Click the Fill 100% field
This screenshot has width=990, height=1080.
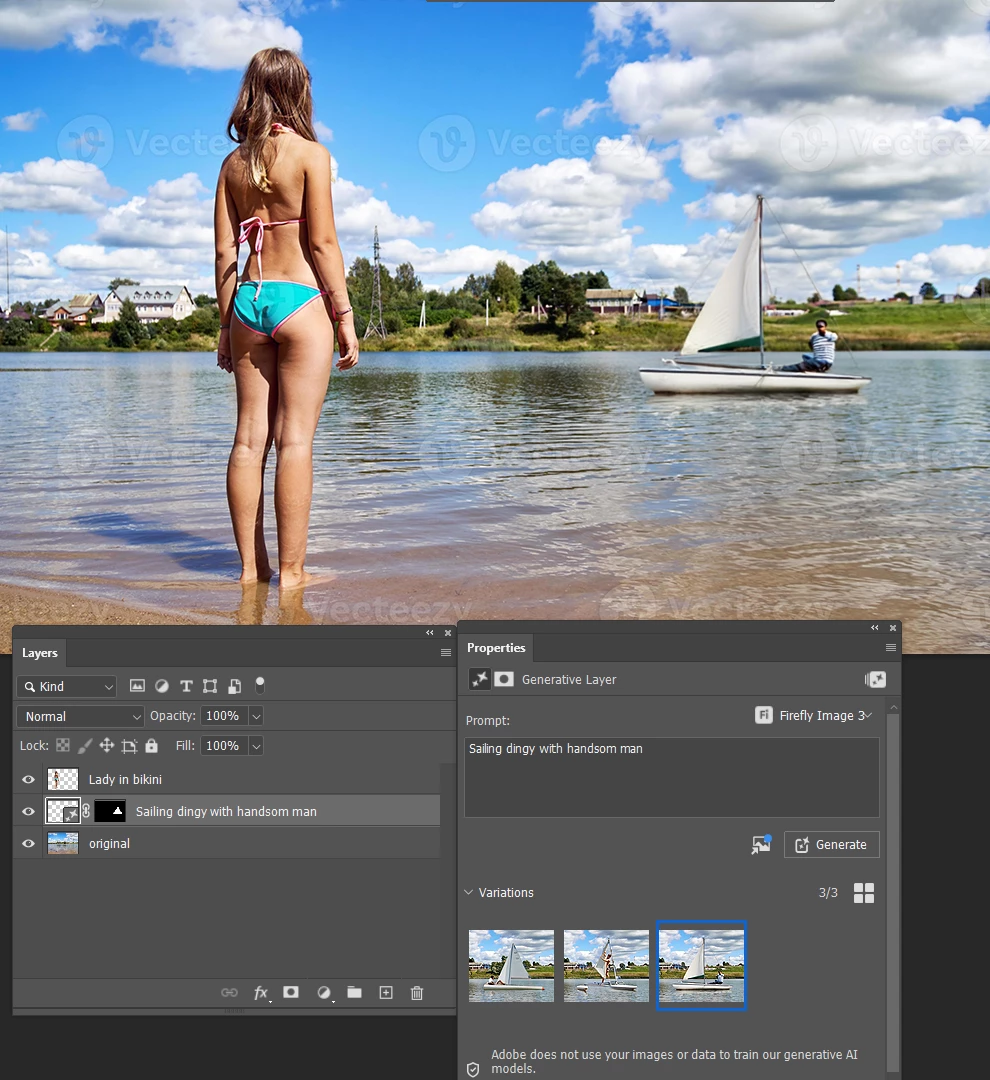click(x=223, y=746)
